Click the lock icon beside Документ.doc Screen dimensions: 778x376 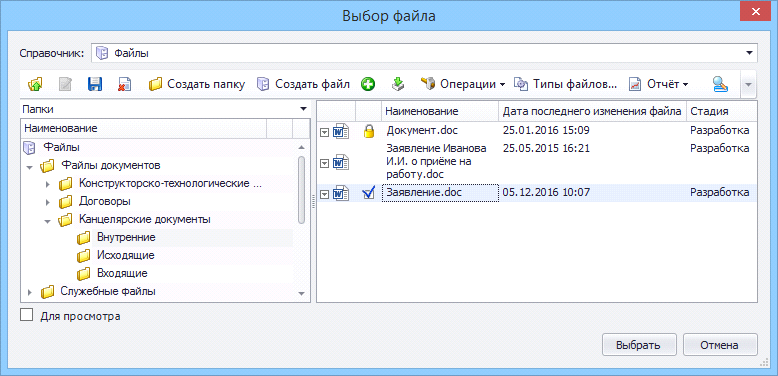(x=368, y=131)
